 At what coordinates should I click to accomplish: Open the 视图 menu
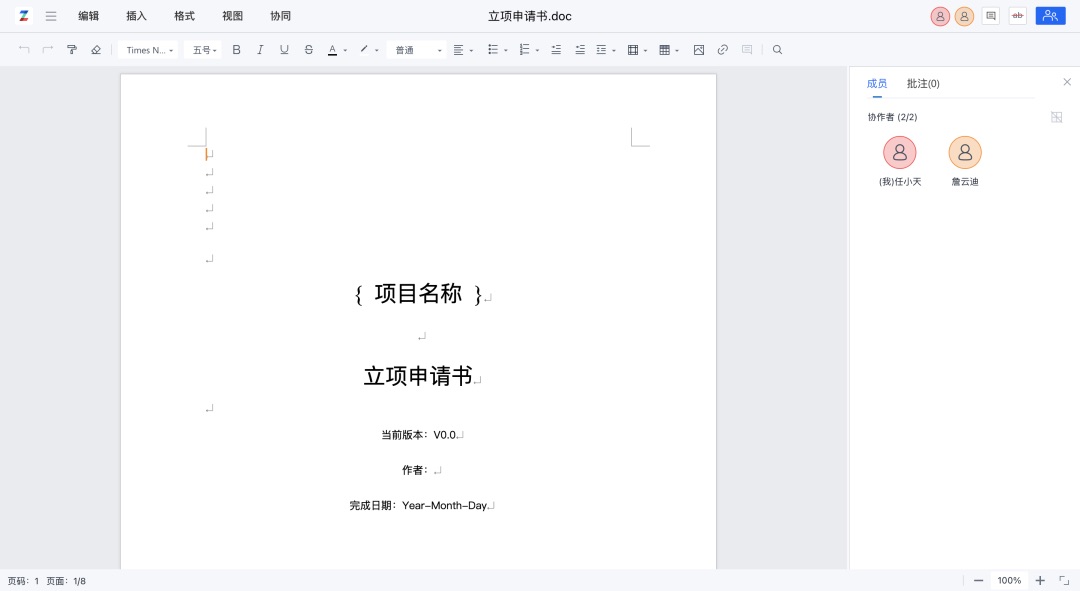click(x=233, y=16)
